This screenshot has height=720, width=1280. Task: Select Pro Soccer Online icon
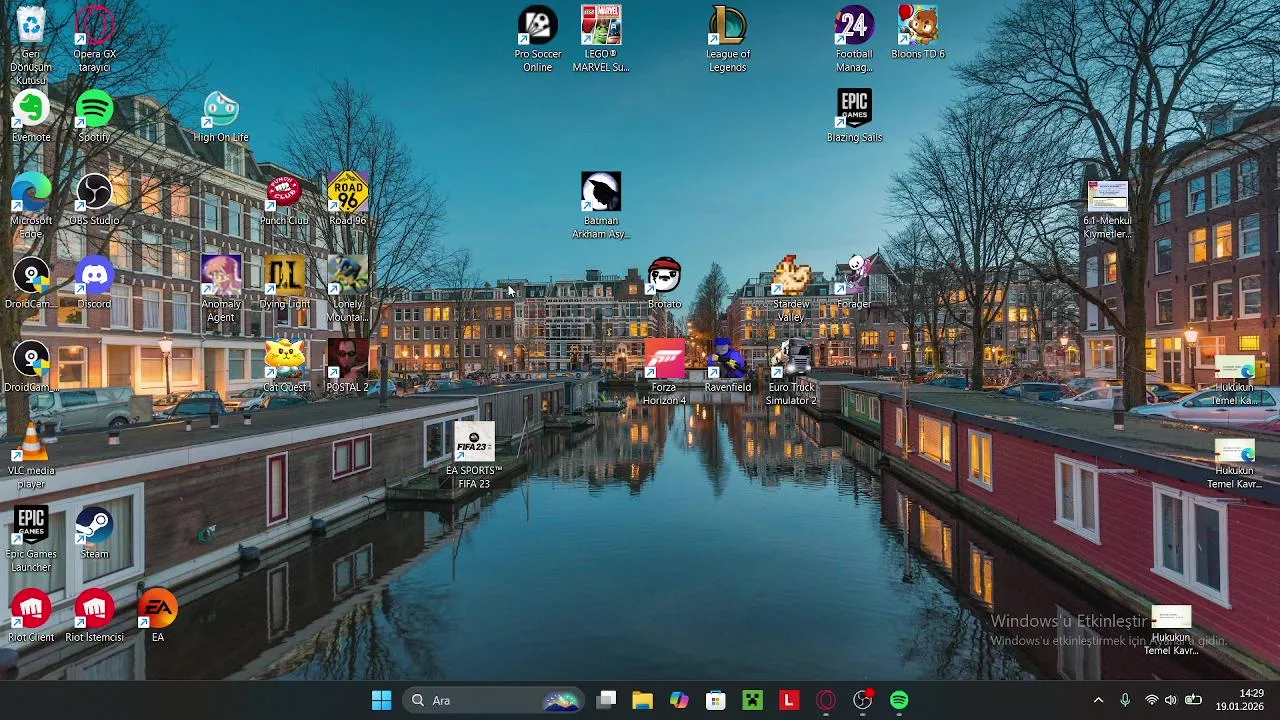pos(538,39)
